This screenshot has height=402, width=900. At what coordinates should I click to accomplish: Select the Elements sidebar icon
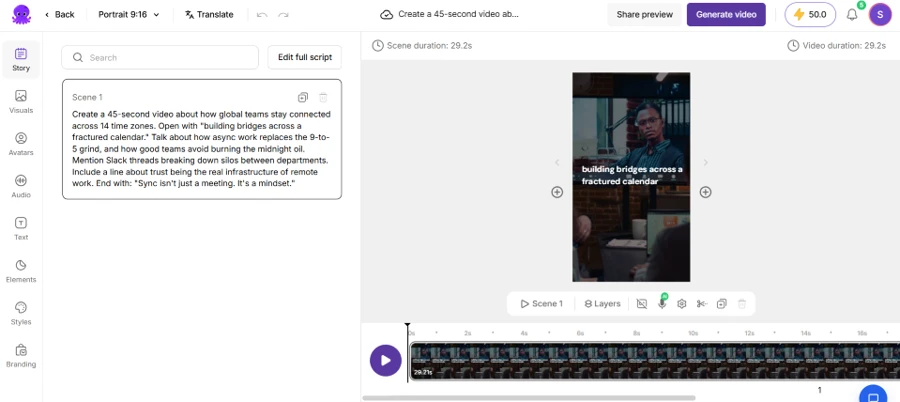tap(21, 271)
